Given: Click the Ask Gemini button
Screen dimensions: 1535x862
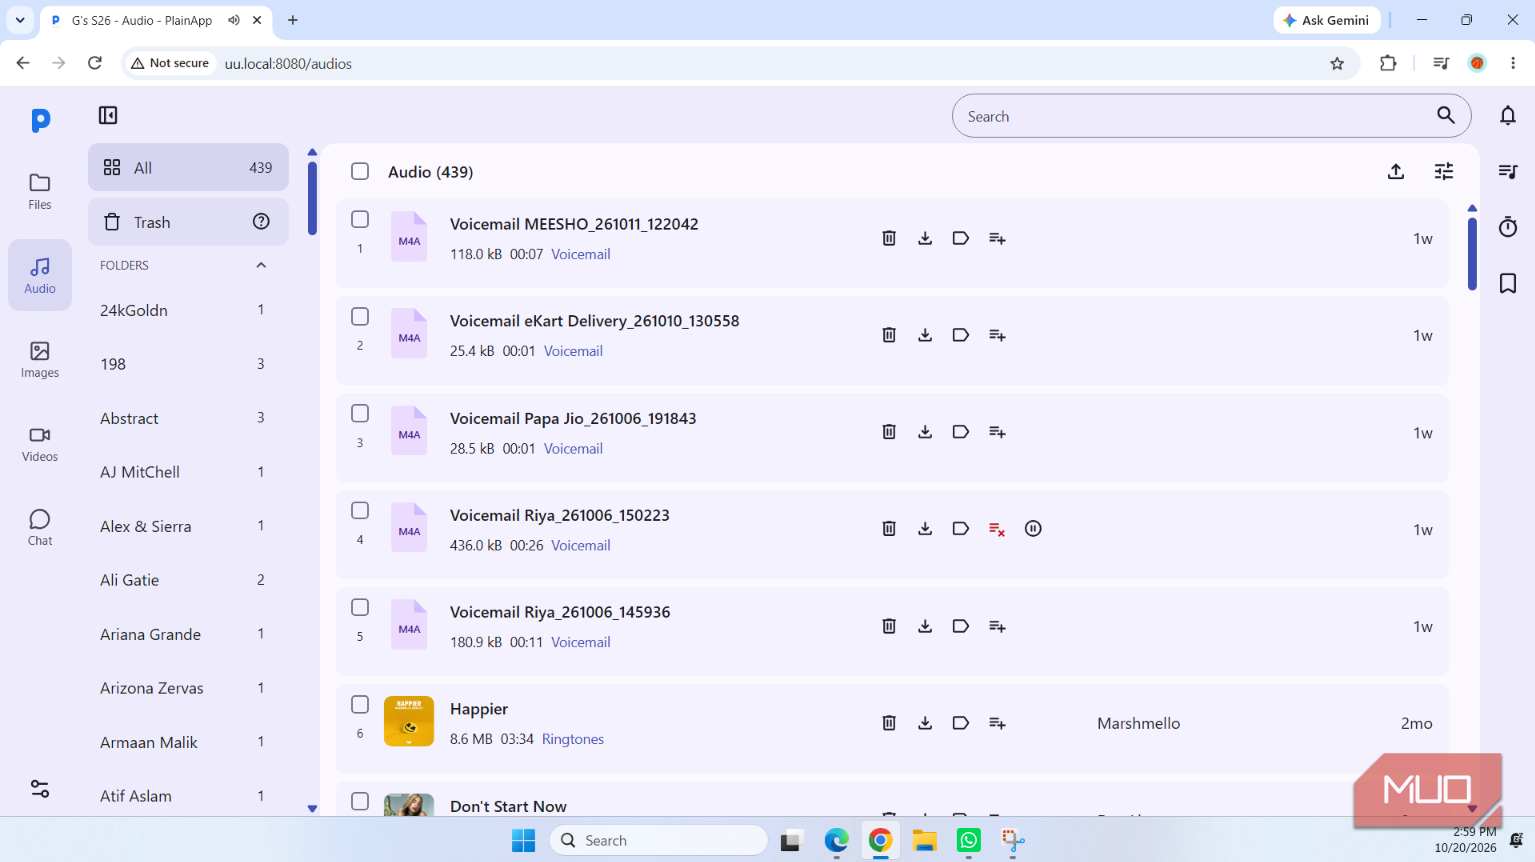Looking at the screenshot, I should pos(1327,20).
